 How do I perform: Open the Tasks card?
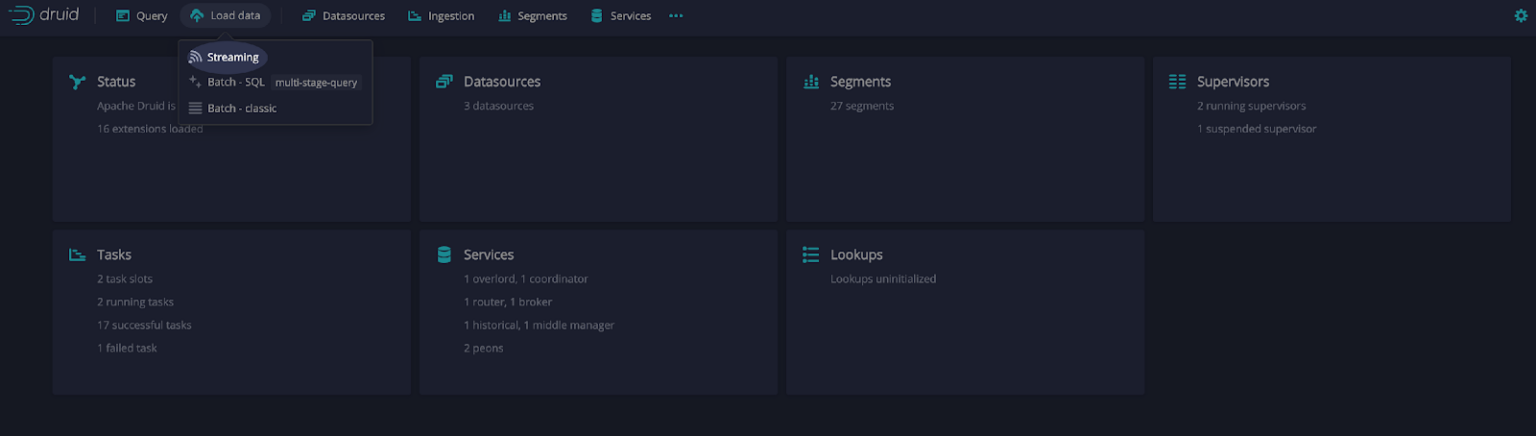[231, 312]
